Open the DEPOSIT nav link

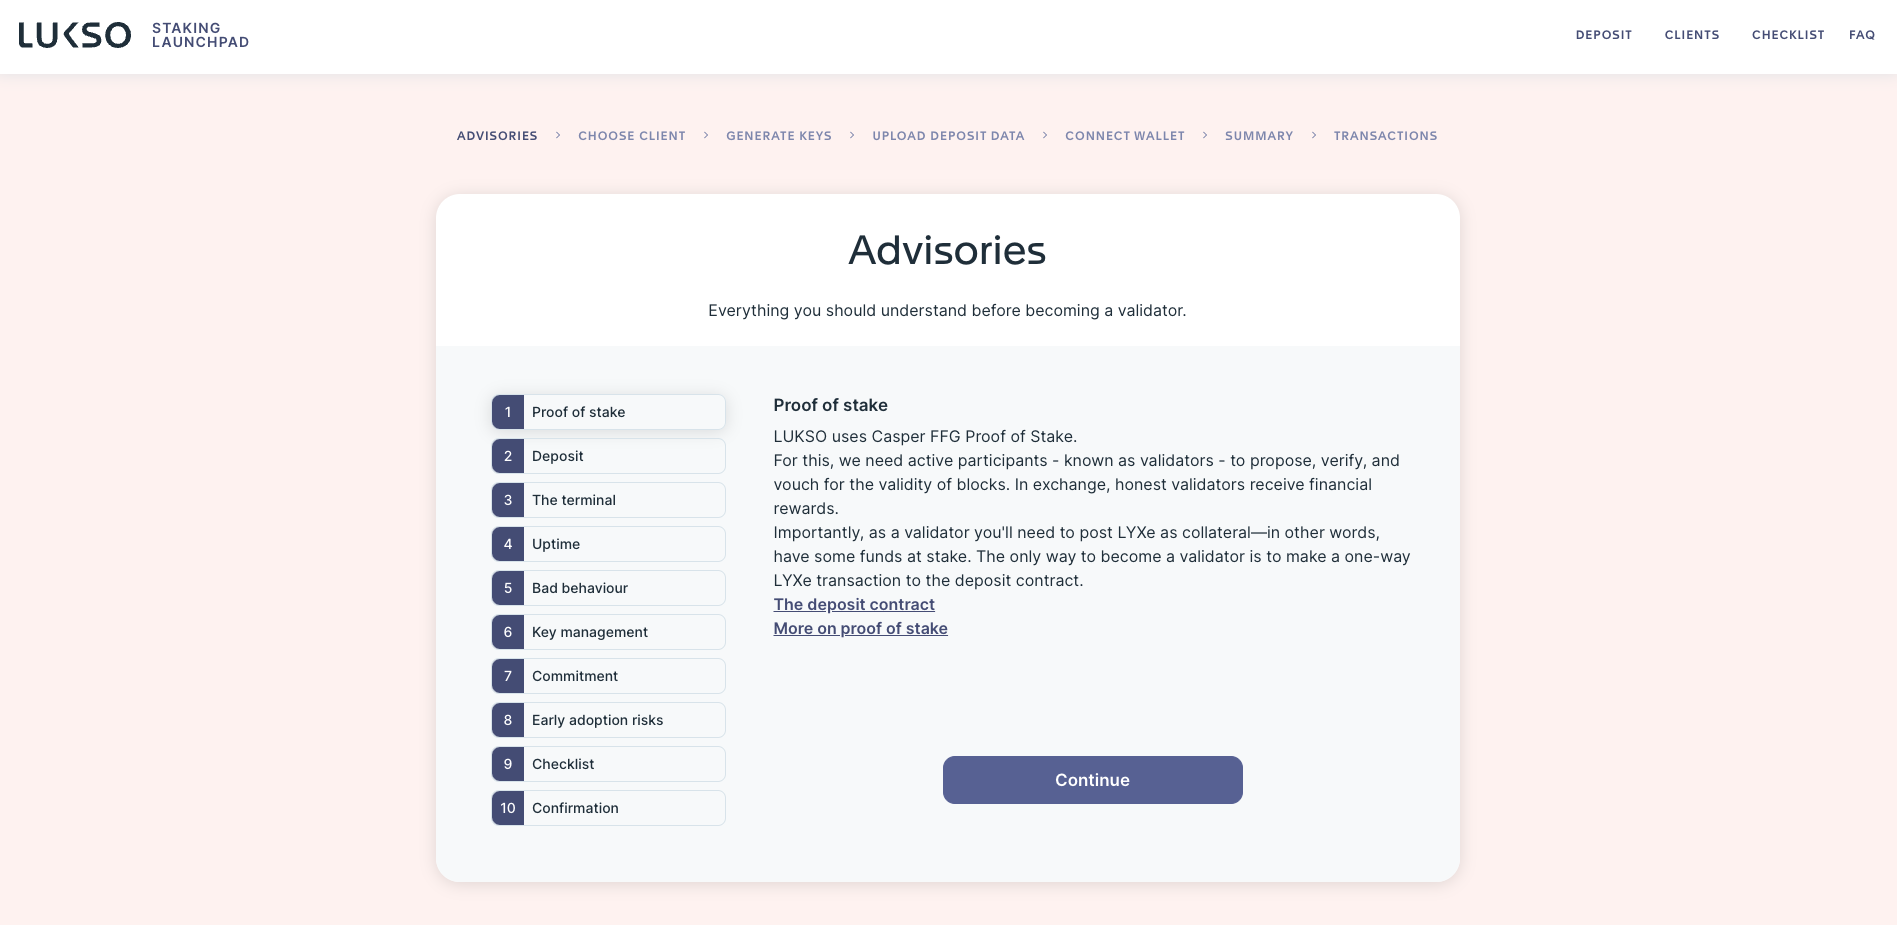coord(1603,35)
